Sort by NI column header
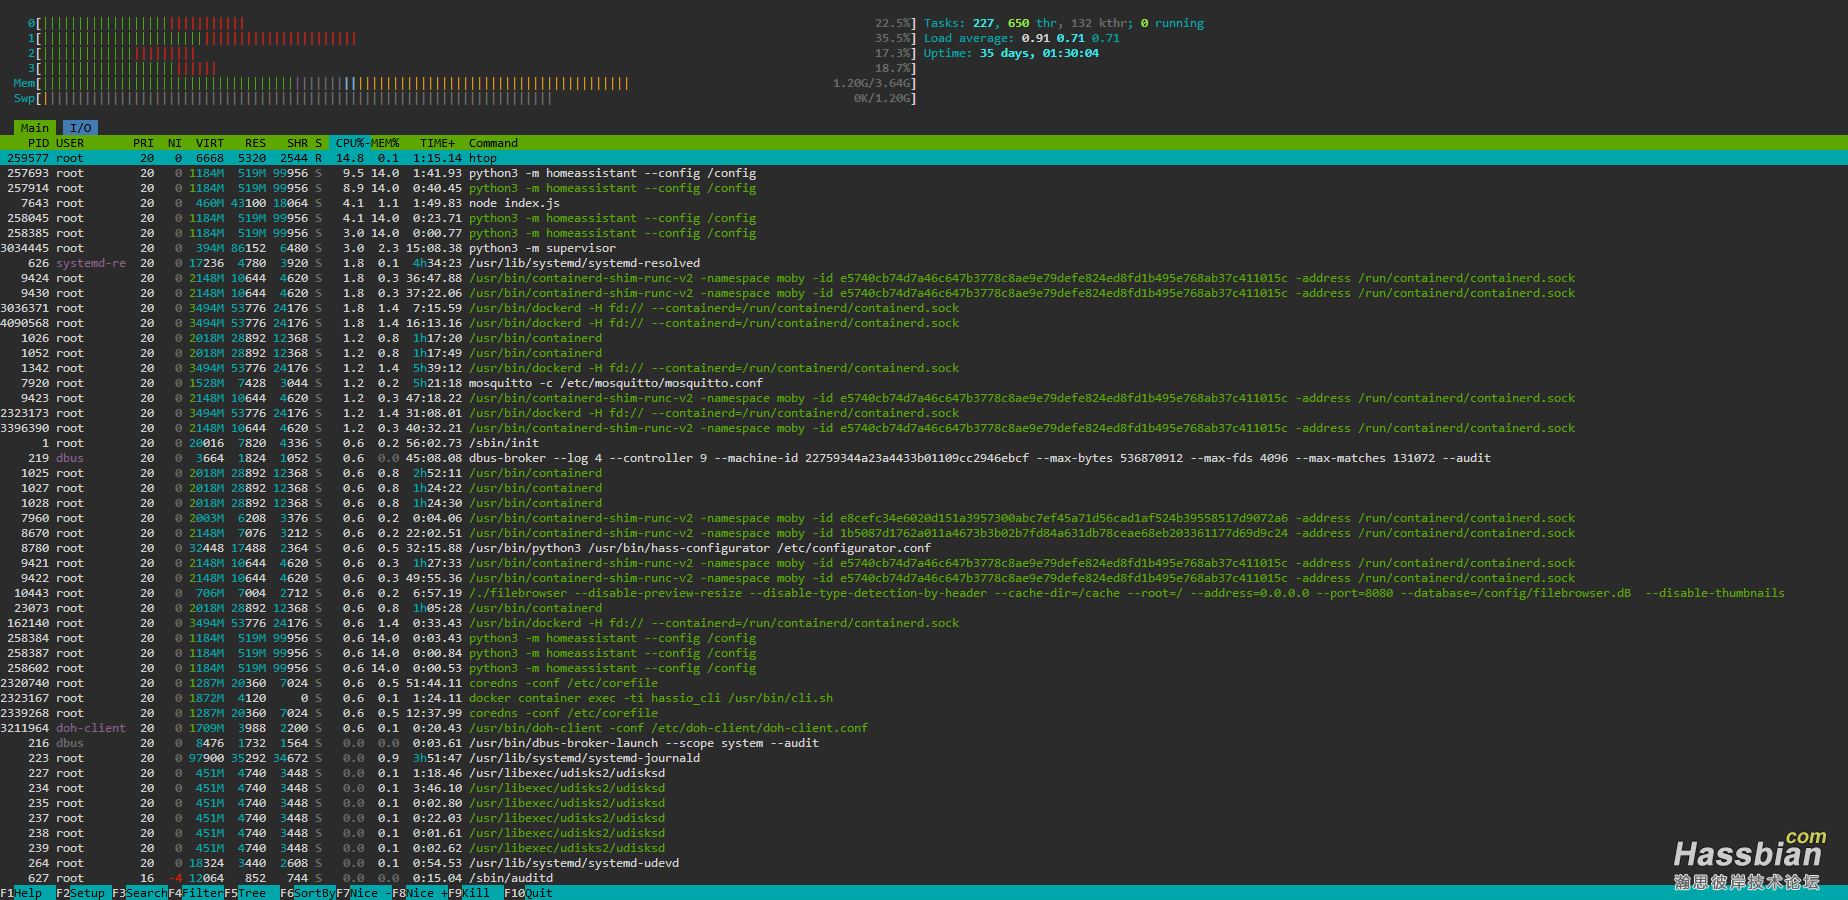Image resolution: width=1848 pixels, height=900 pixels. (x=175, y=143)
